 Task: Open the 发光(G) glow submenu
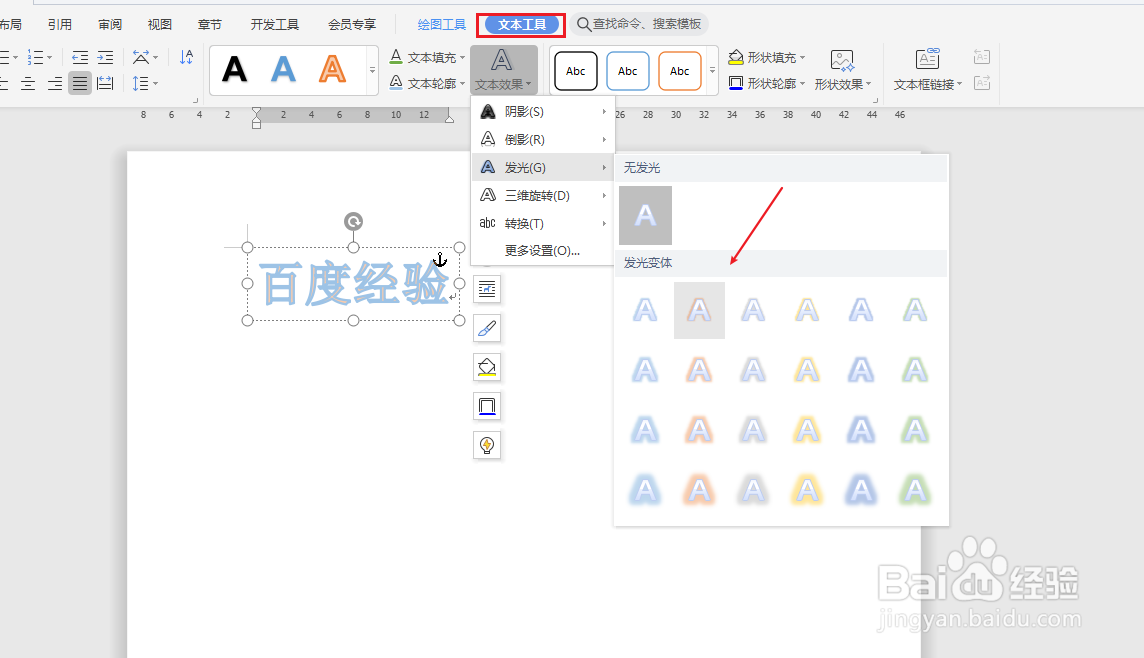click(x=543, y=168)
